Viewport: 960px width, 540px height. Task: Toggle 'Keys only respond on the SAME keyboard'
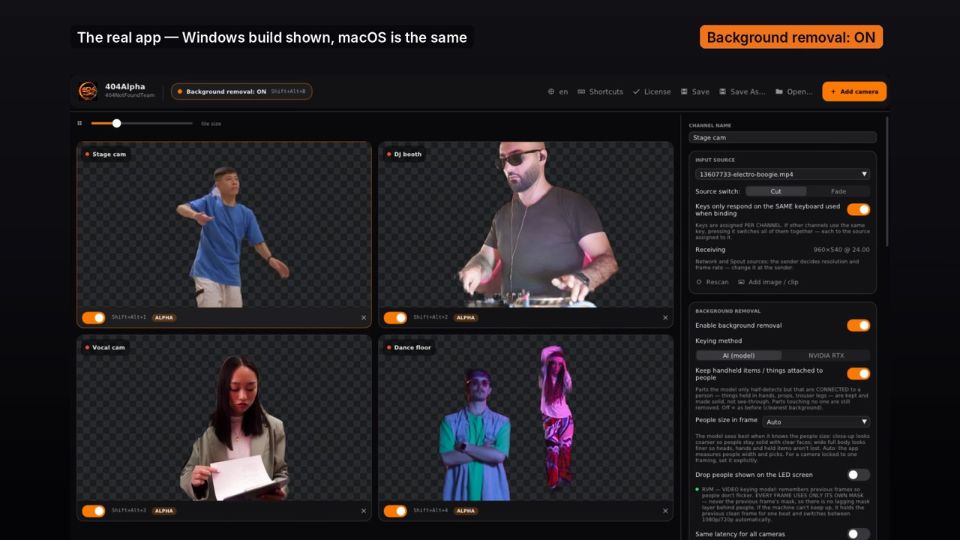[x=858, y=209]
